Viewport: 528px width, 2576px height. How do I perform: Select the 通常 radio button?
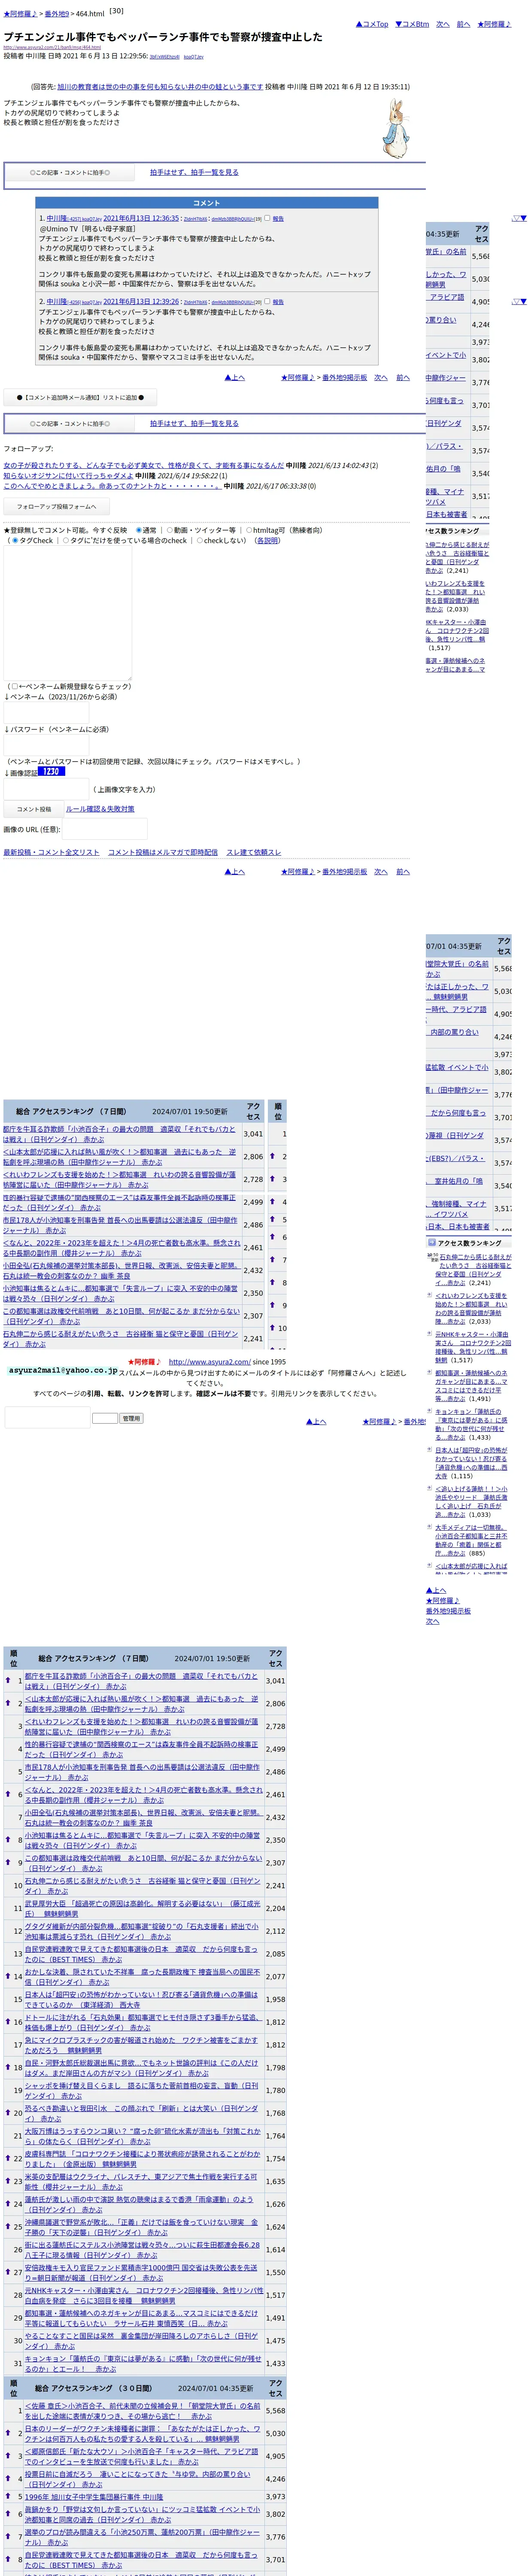point(139,530)
